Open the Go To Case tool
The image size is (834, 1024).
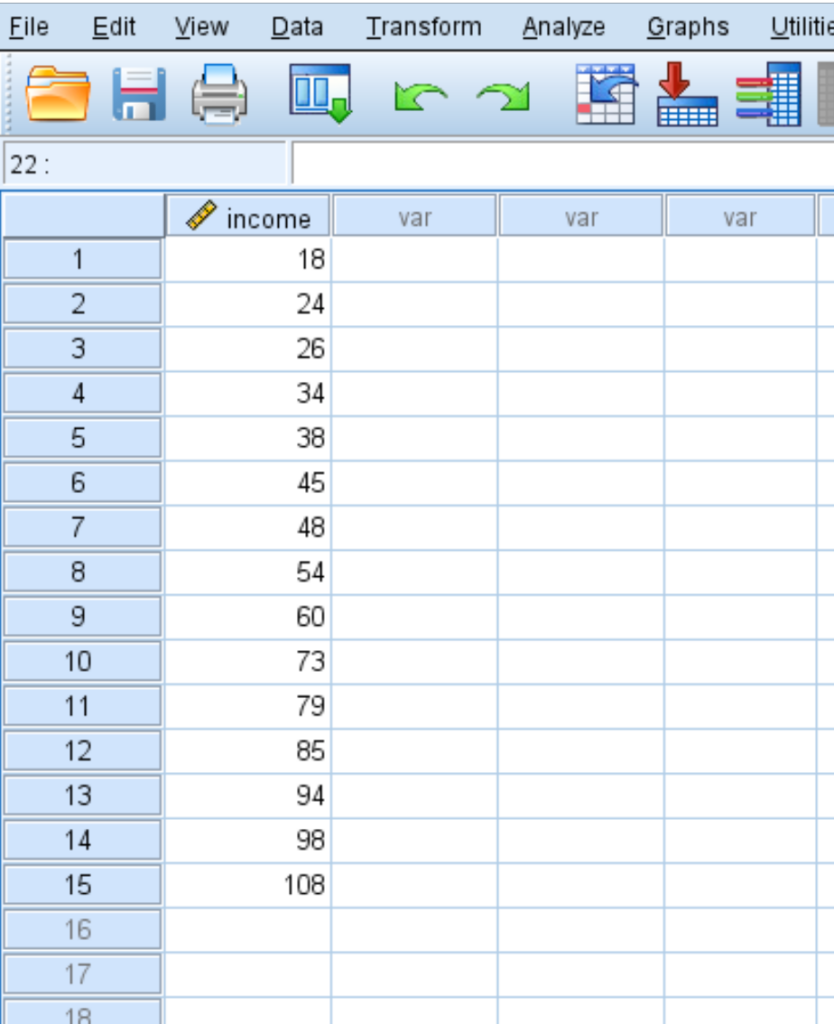pos(604,95)
